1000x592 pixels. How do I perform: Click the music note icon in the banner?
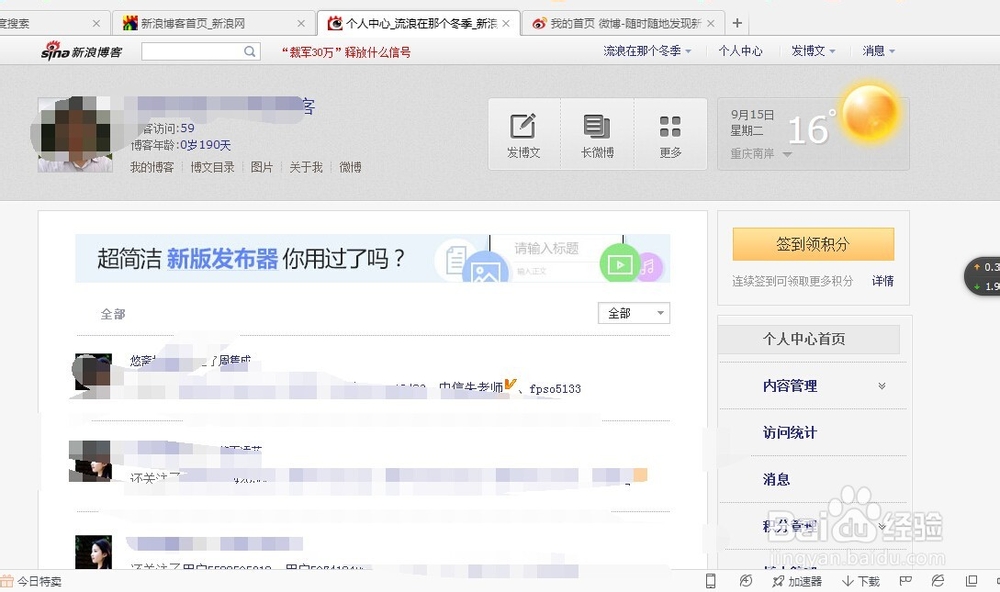(649, 265)
